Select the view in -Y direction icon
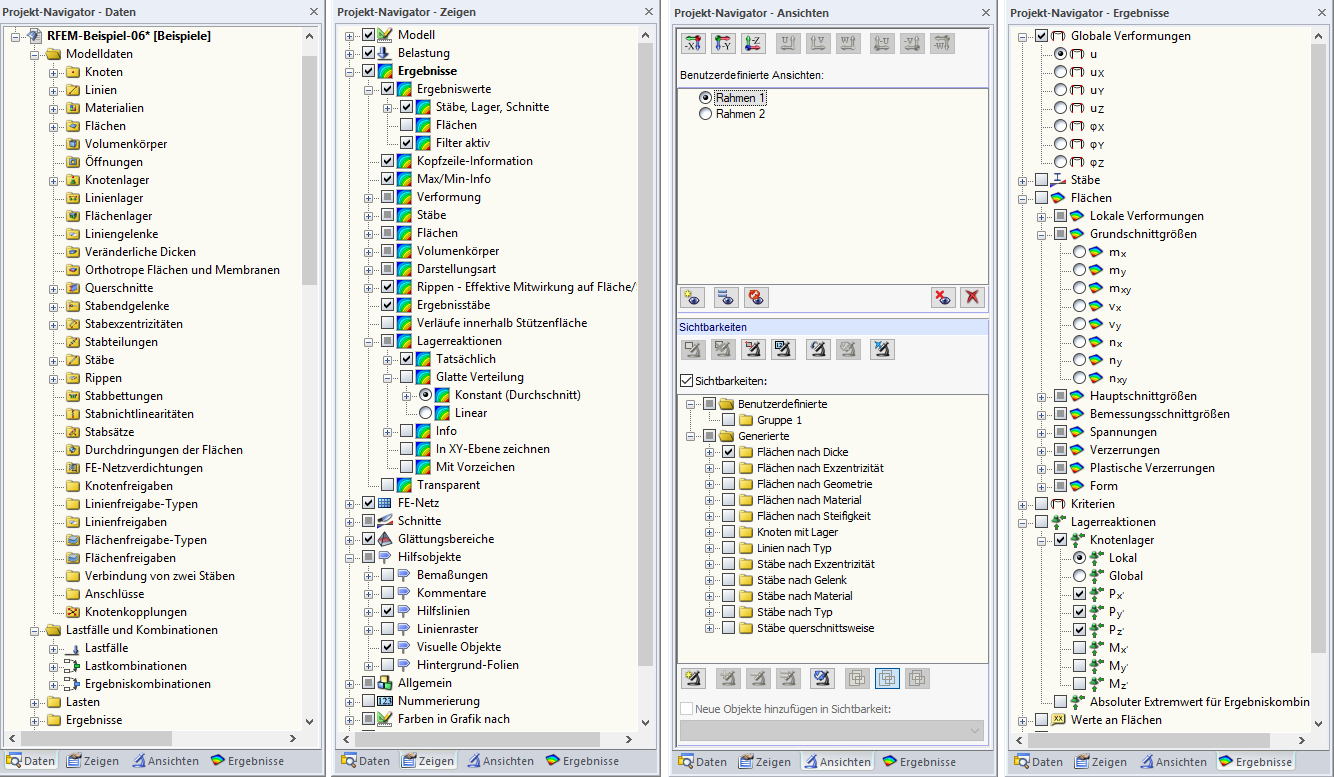 click(x=723, y=42)
